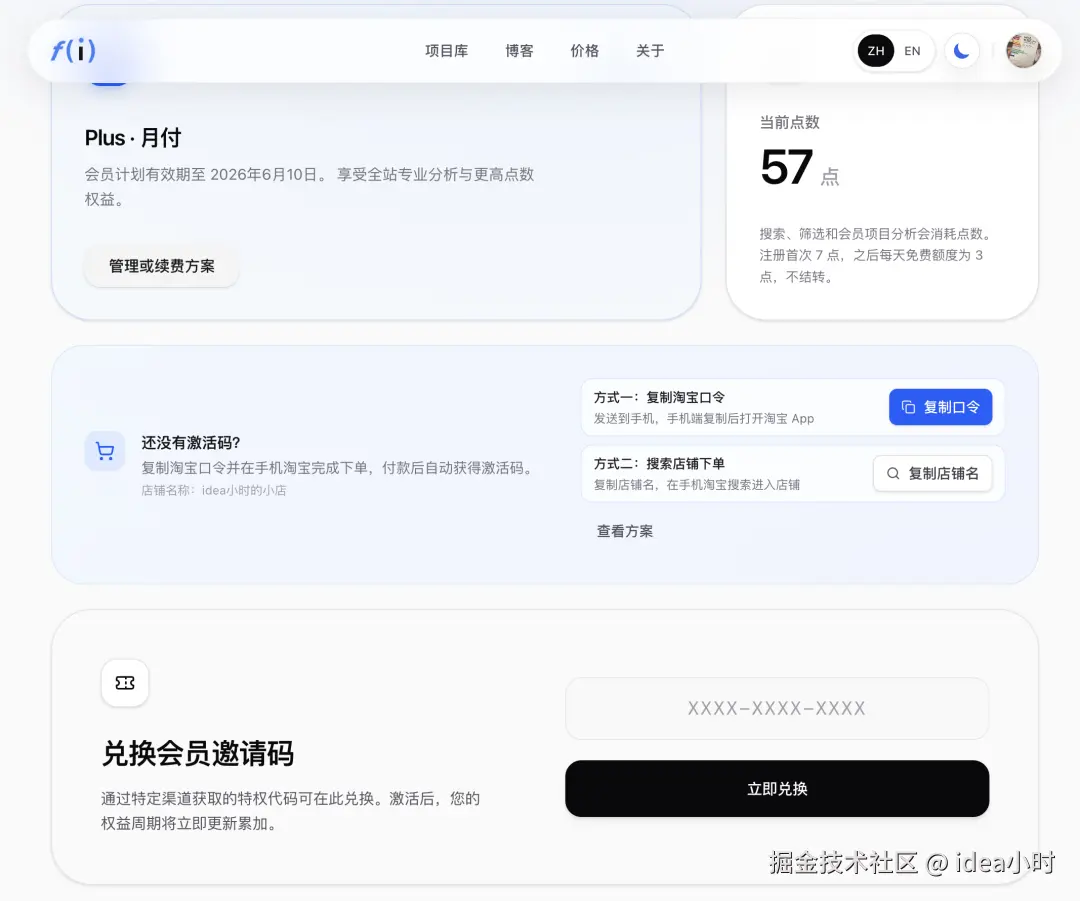This screenshot has height=901, width=1080.
Task: Click the search icon inside 复制店铺名 button
Action: tap(893, 474)
